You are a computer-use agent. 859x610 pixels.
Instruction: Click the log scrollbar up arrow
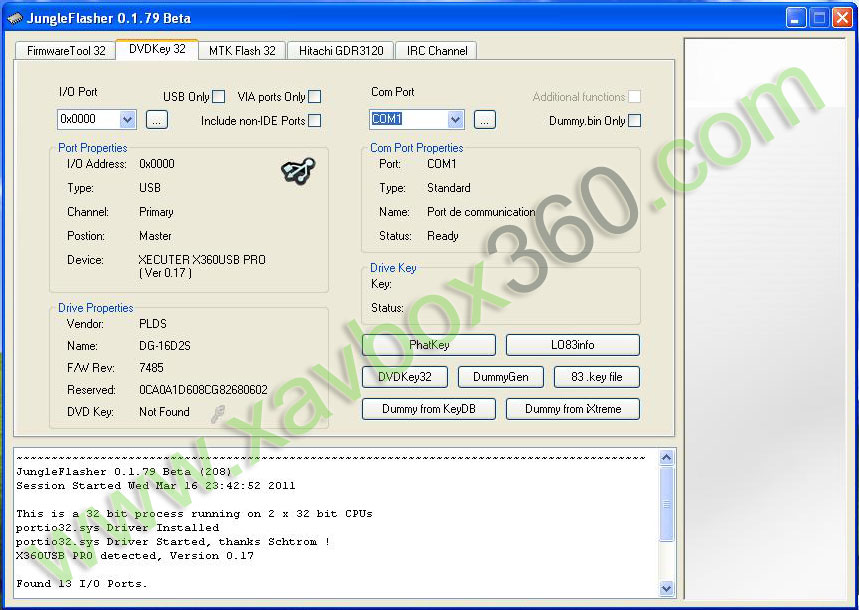666,458
